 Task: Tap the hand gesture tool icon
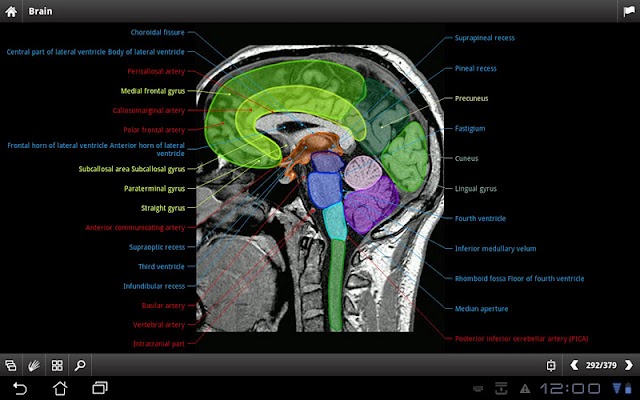tap(34, 365)
